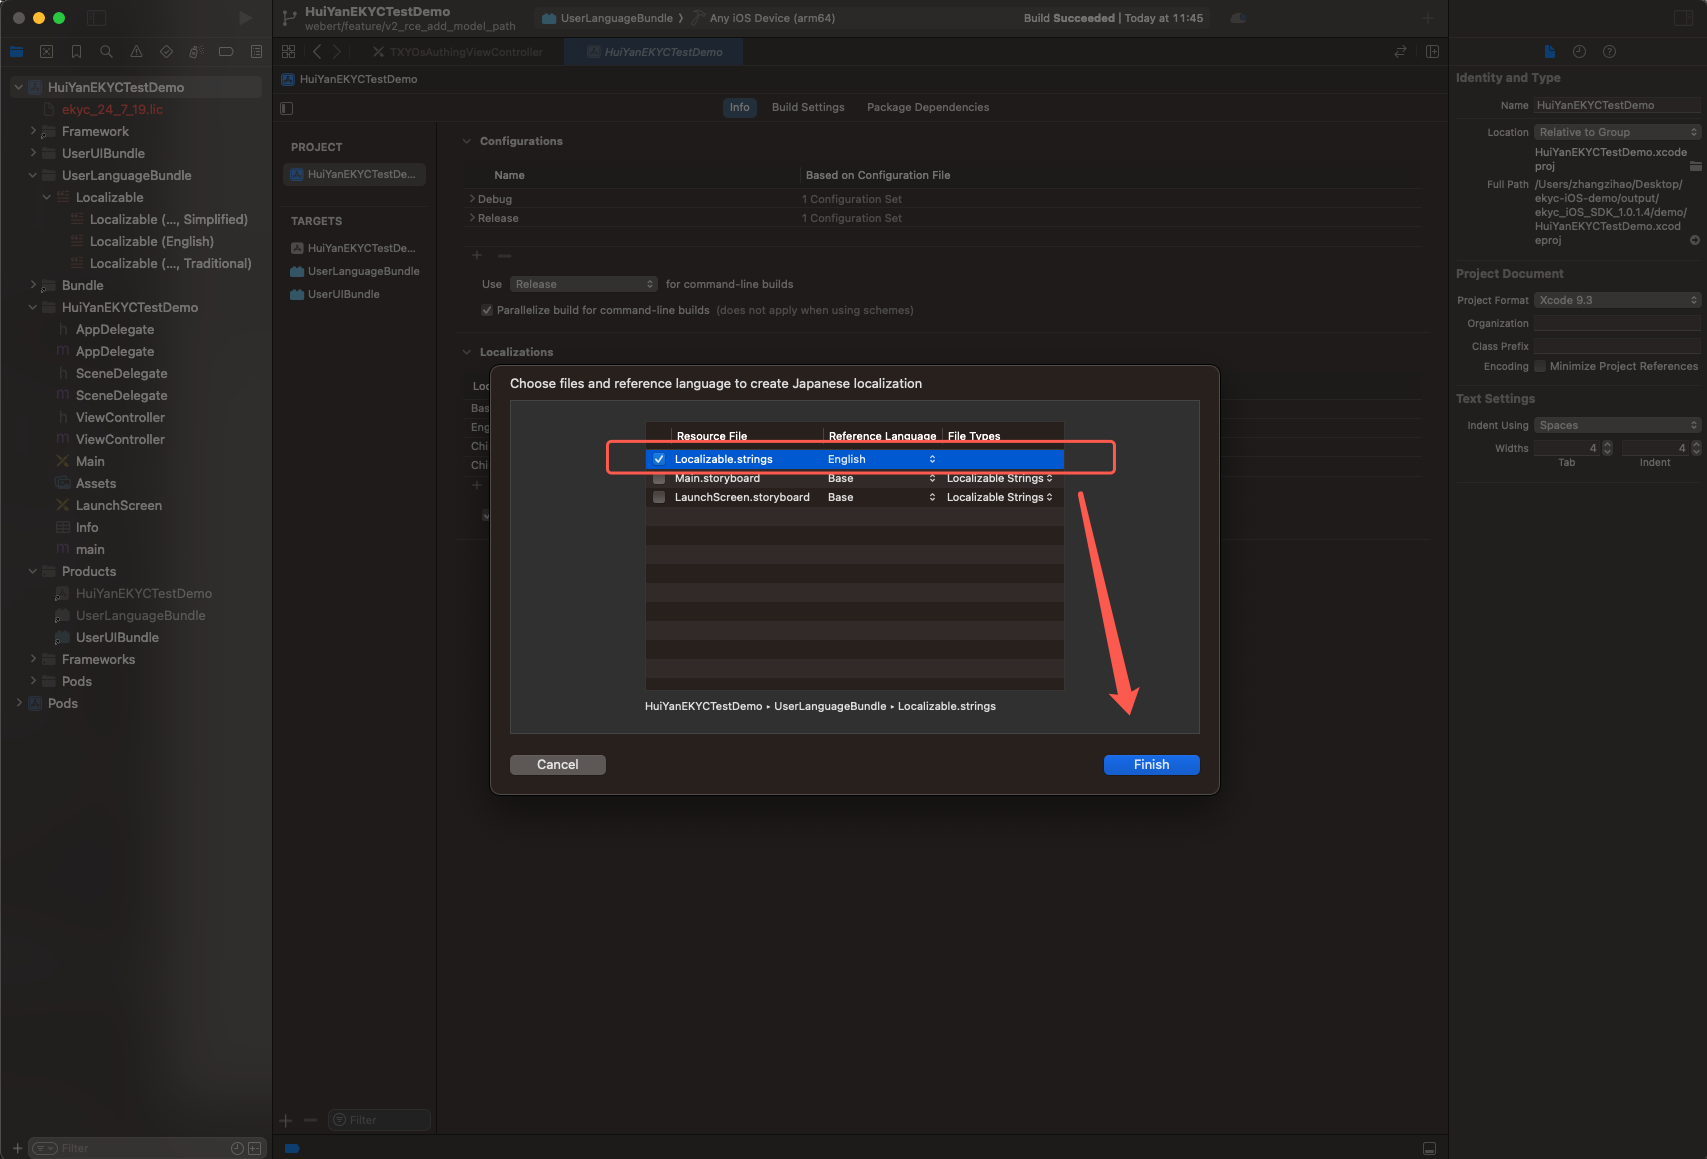This screenshot has width=1707, height=1159.
Task: Check the Main.storyboard checkbox
Action: [x=659, y=478]
